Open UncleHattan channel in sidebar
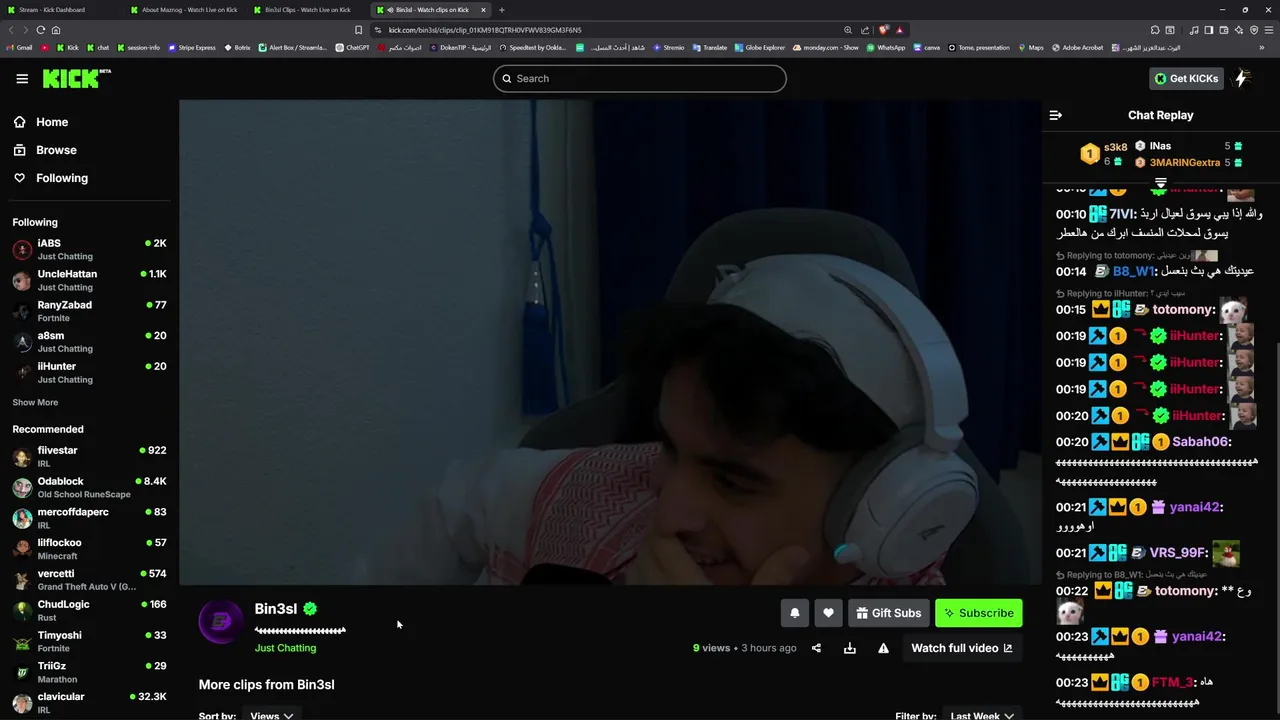This screenshot has height=720, width=1280. [88, 280]
